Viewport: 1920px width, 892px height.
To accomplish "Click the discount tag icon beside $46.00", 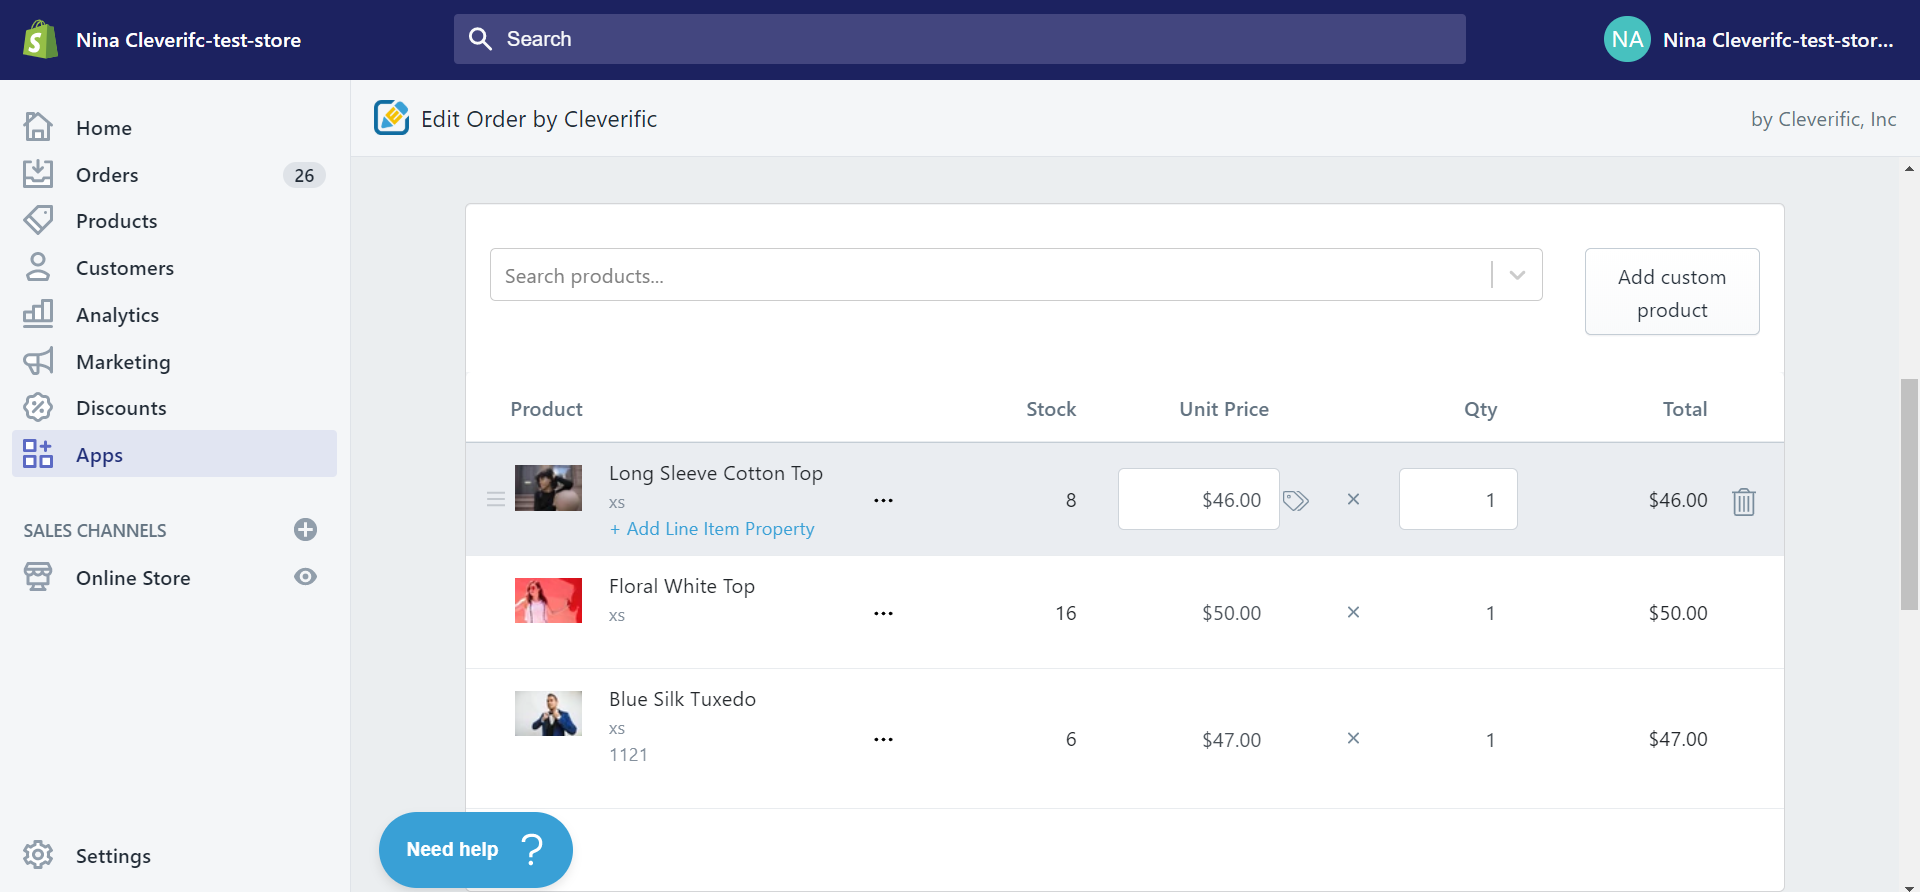I will coord(1296,500).
